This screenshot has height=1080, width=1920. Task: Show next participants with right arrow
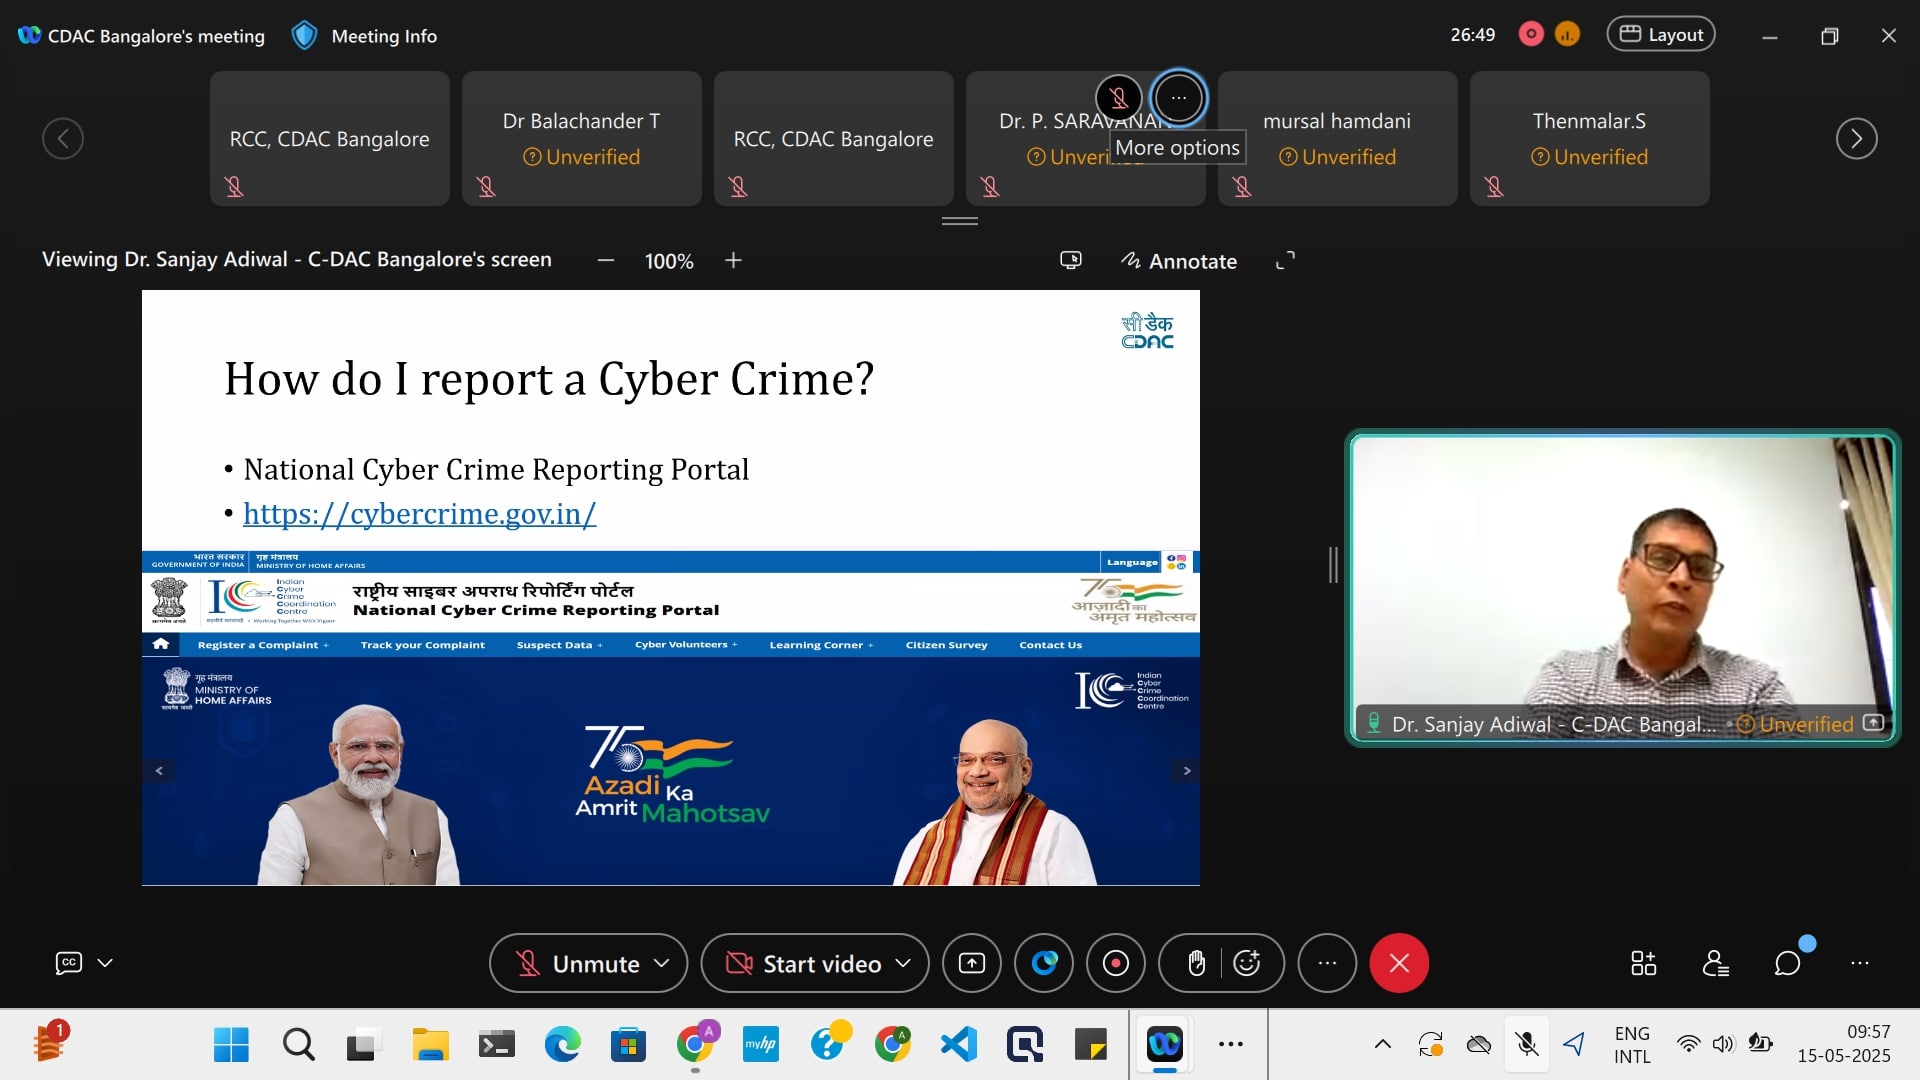click(x=1856, y=138)
